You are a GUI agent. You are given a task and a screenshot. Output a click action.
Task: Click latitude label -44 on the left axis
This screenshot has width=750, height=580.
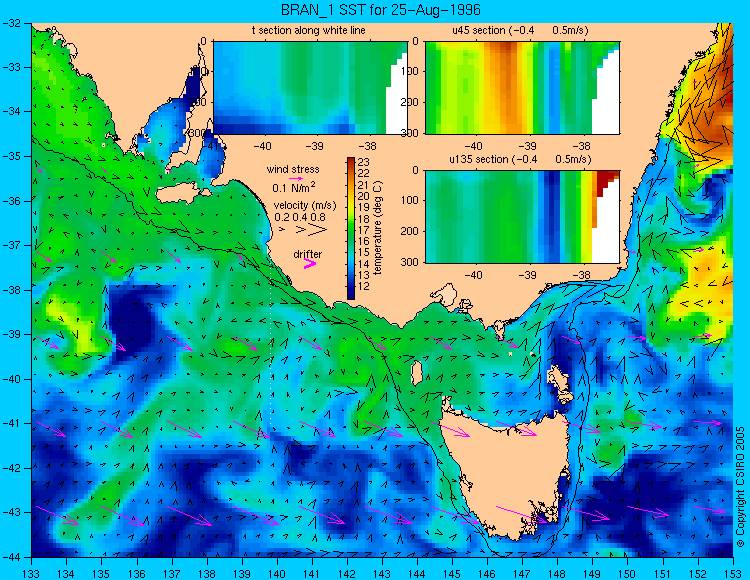11,557
